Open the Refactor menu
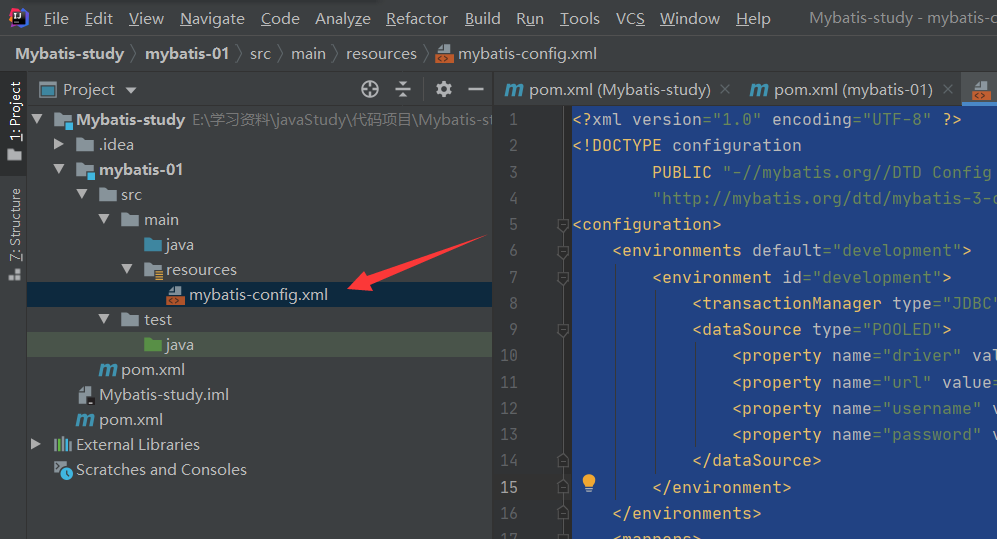The width and height of the screenshot is (997, 539). click(x=417, y=19)
